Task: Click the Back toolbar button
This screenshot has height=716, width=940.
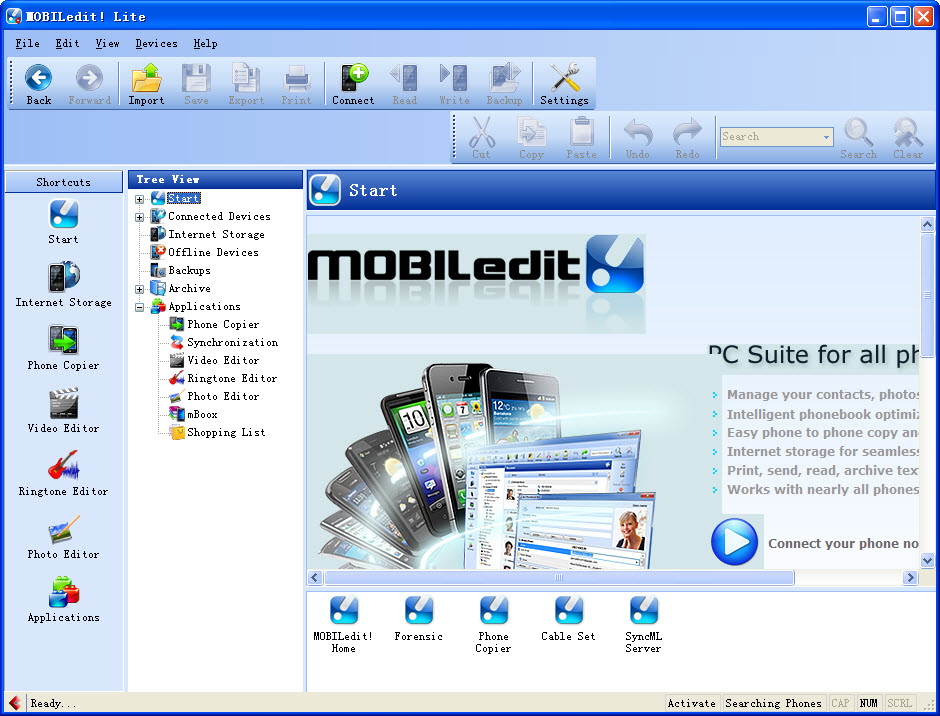Action: tap(38, 84)
